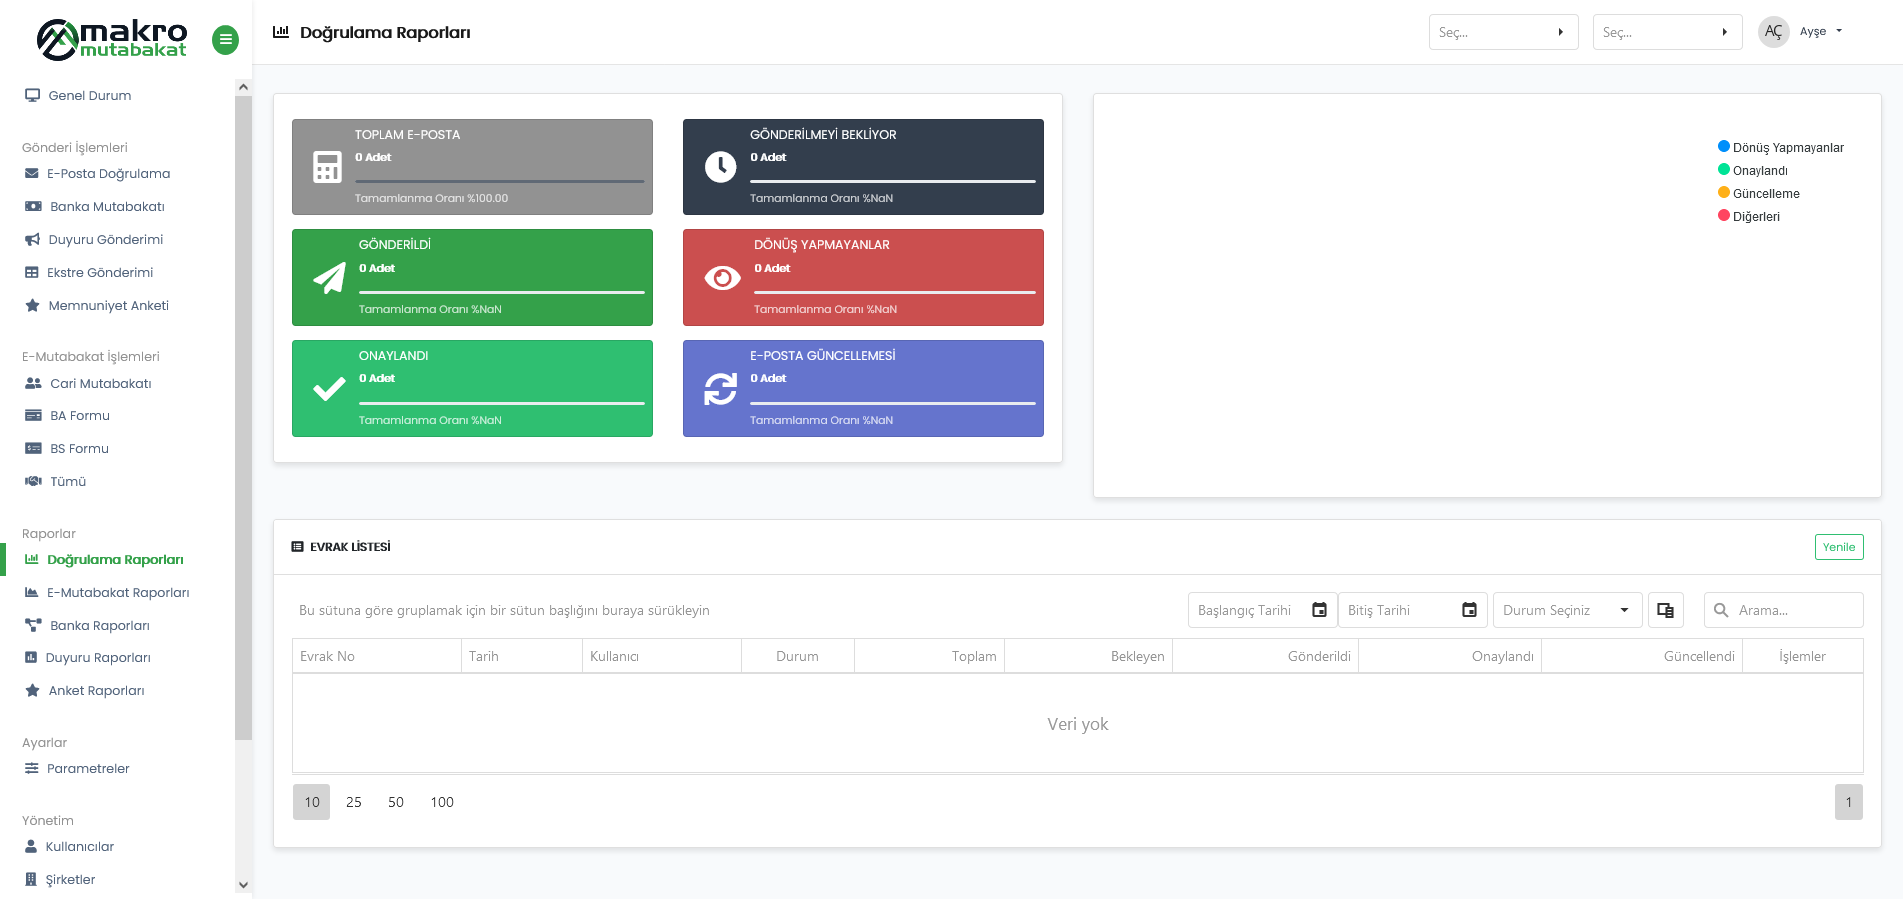Click the refresh icon on E-Posta Güncellemesi card
Image resolution: width=1903 pixels, height=899 pixels.
pos(720,389)
